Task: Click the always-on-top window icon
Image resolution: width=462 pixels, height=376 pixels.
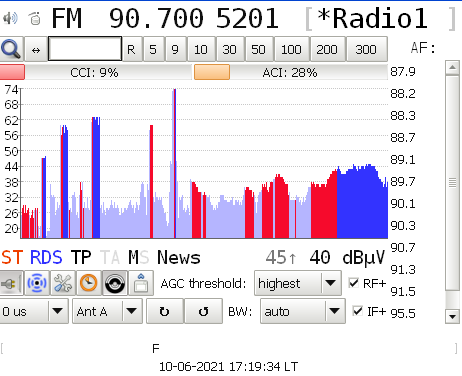Action: point(141,283)
